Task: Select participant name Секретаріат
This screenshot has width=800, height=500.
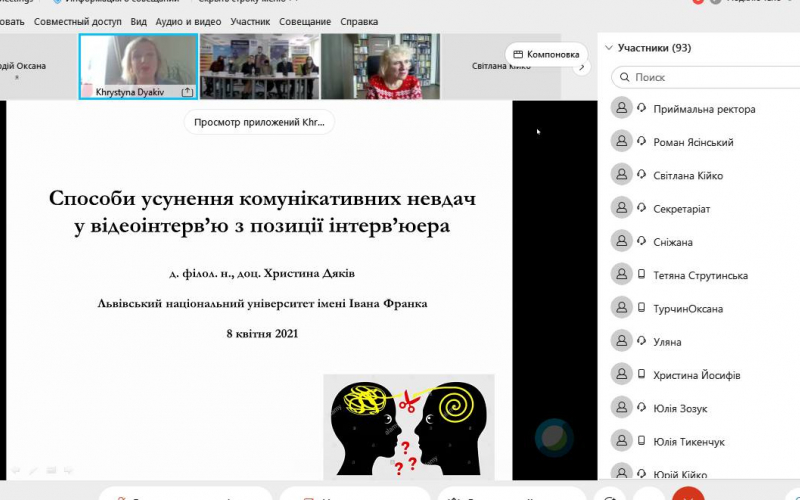Action: (682, 209)
